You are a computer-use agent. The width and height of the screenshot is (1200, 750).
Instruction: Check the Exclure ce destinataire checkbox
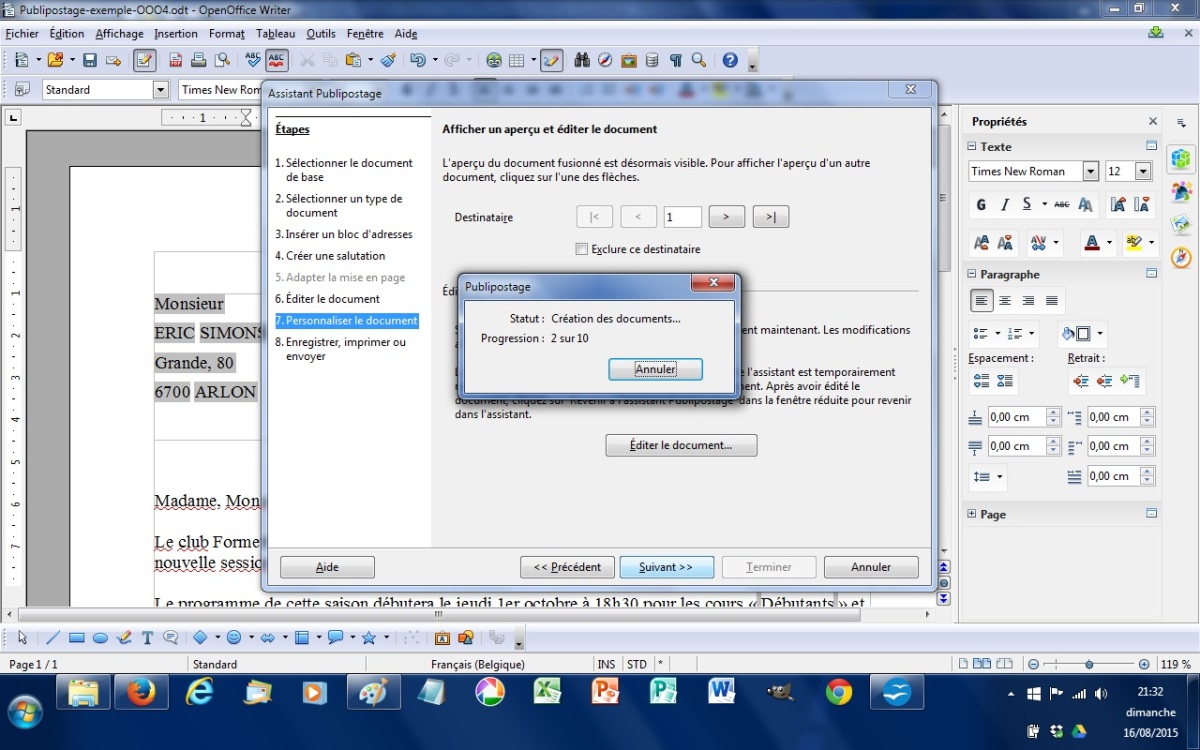pyautogui.click(x=582, y=249)
